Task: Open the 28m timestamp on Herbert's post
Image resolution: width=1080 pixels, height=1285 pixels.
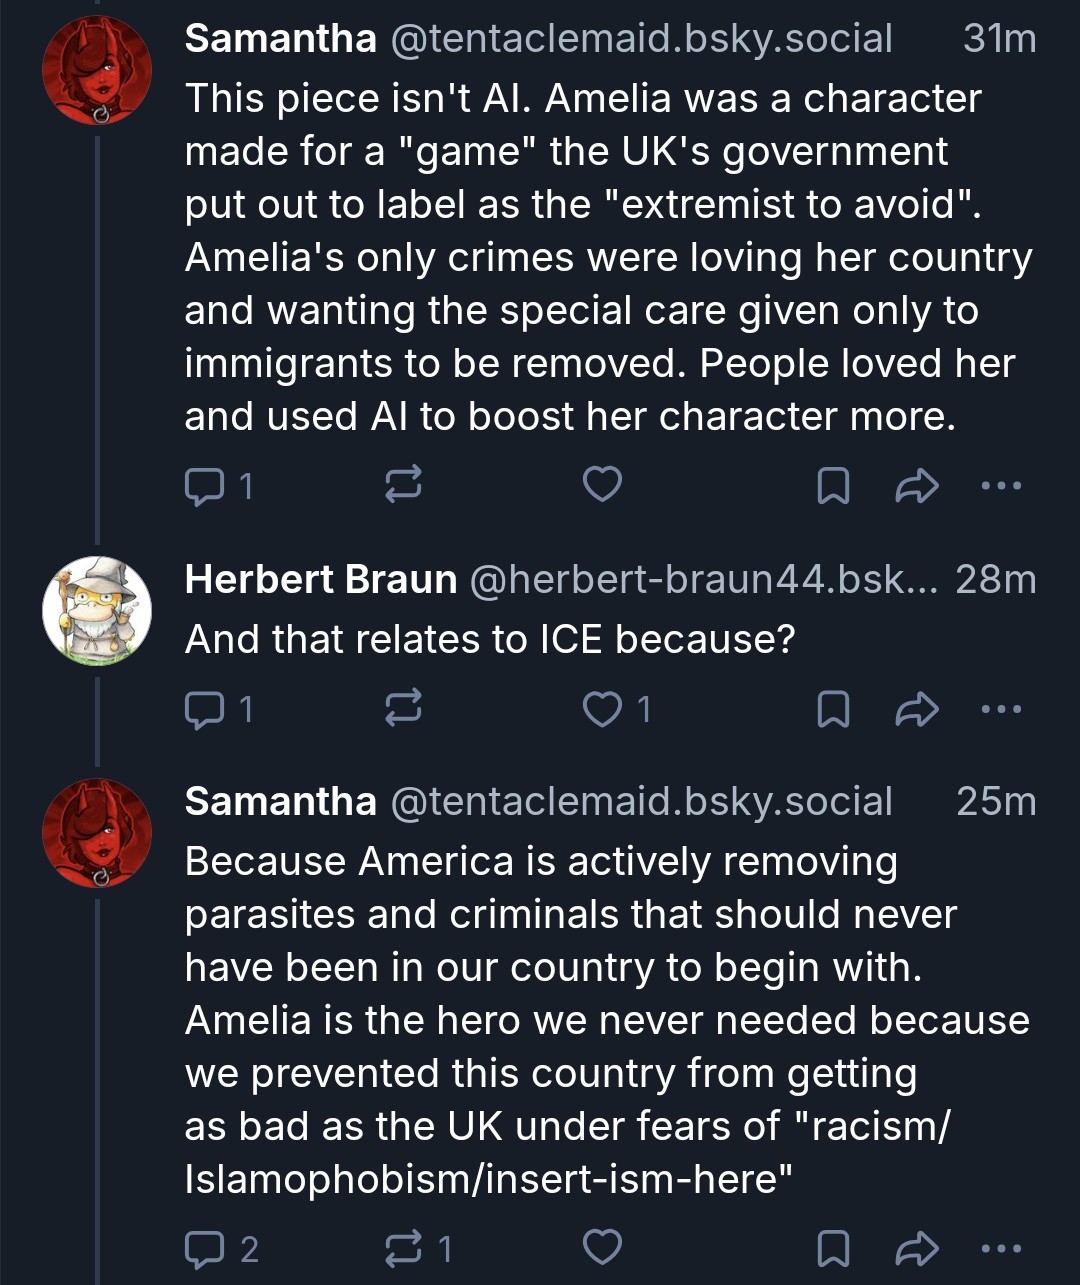Action: click(x=995, y=579)
